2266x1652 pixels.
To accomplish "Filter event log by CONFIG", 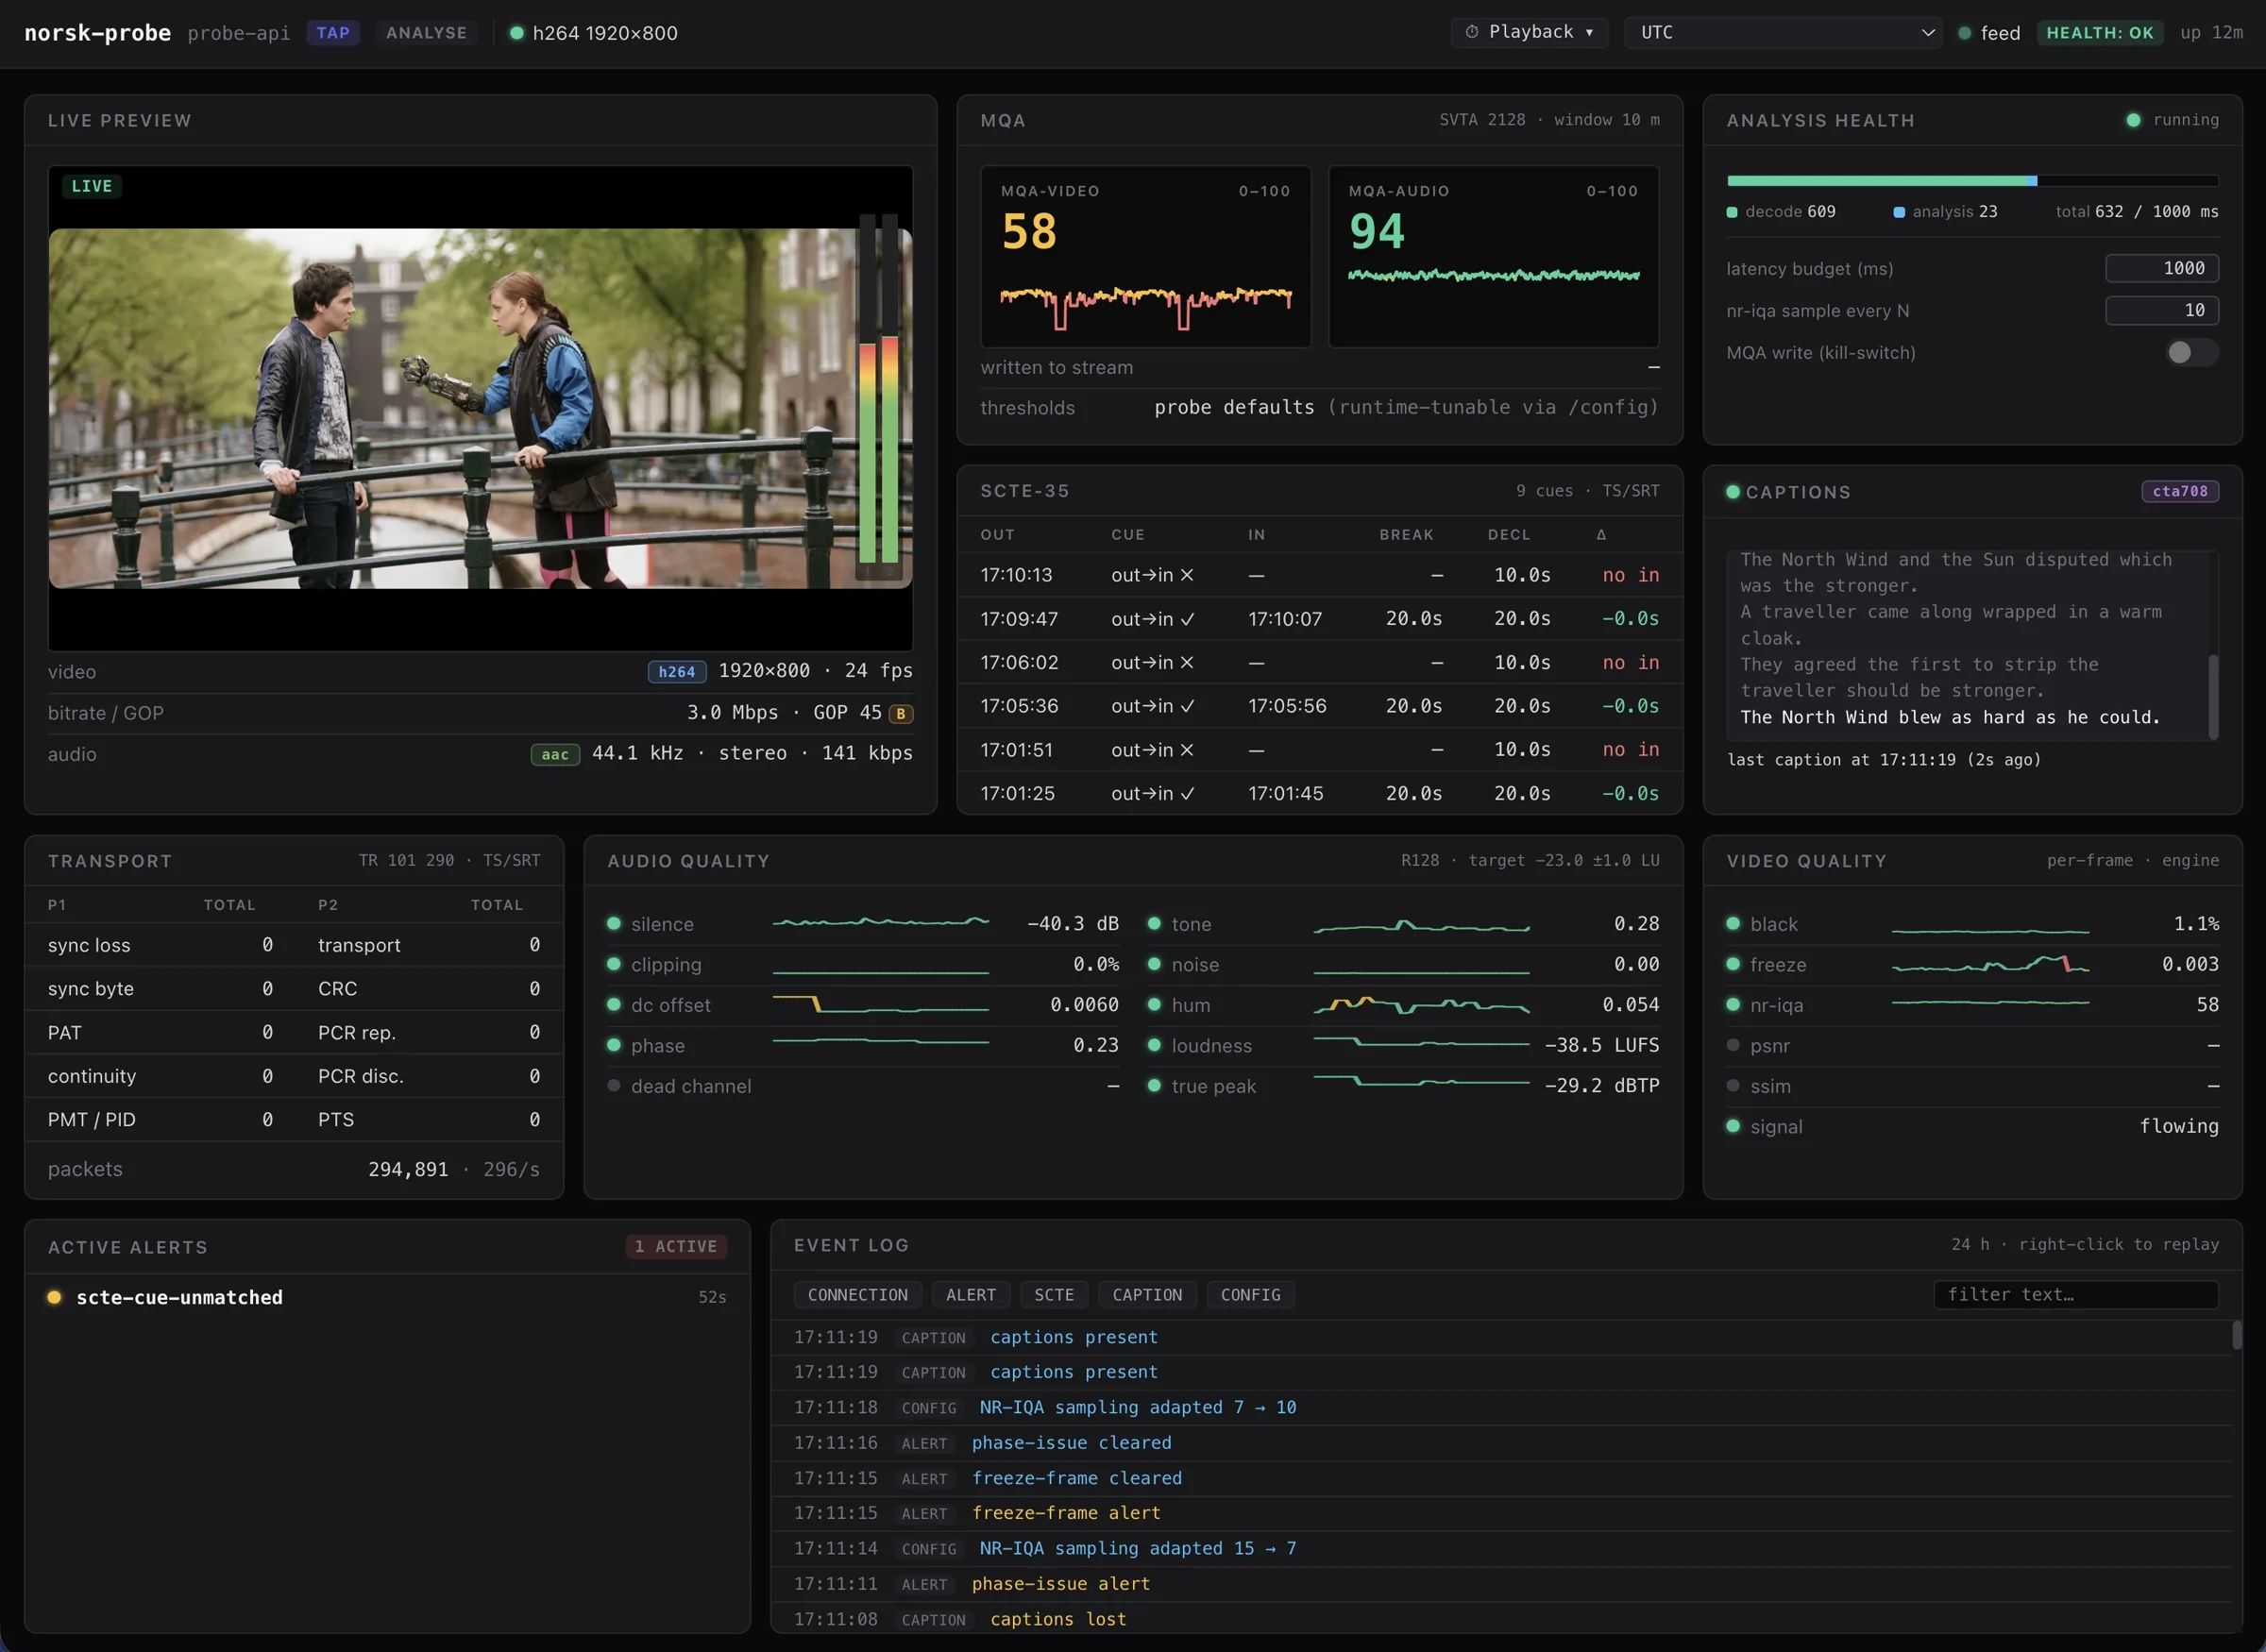I will [1250, 1295].
